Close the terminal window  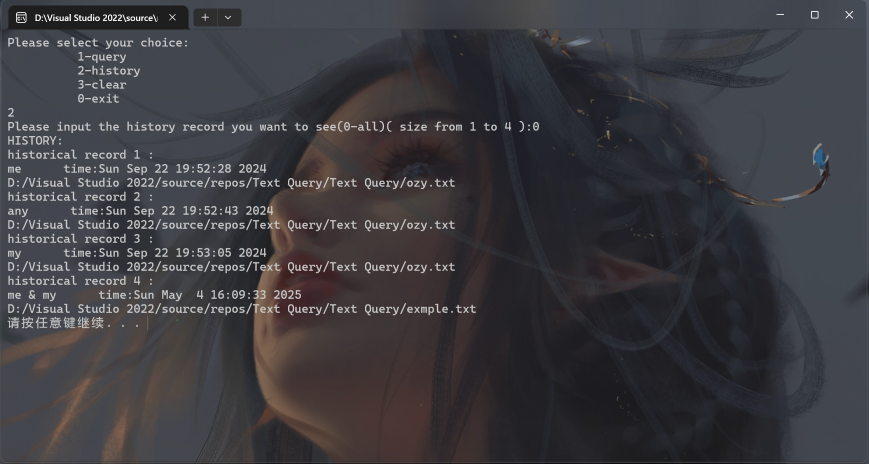[x=849, y=15]
